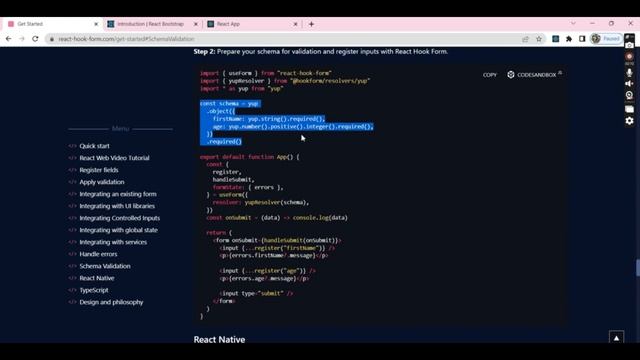Share this page via address bar icon

[525, 39]
